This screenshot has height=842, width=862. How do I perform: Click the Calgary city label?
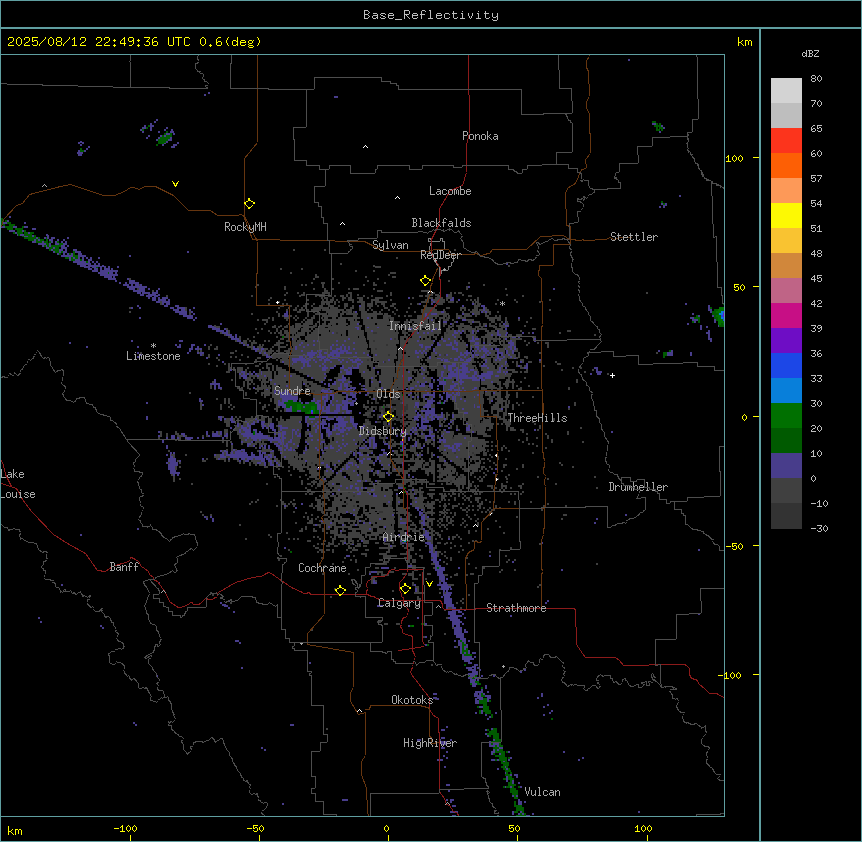coord(399,603)
